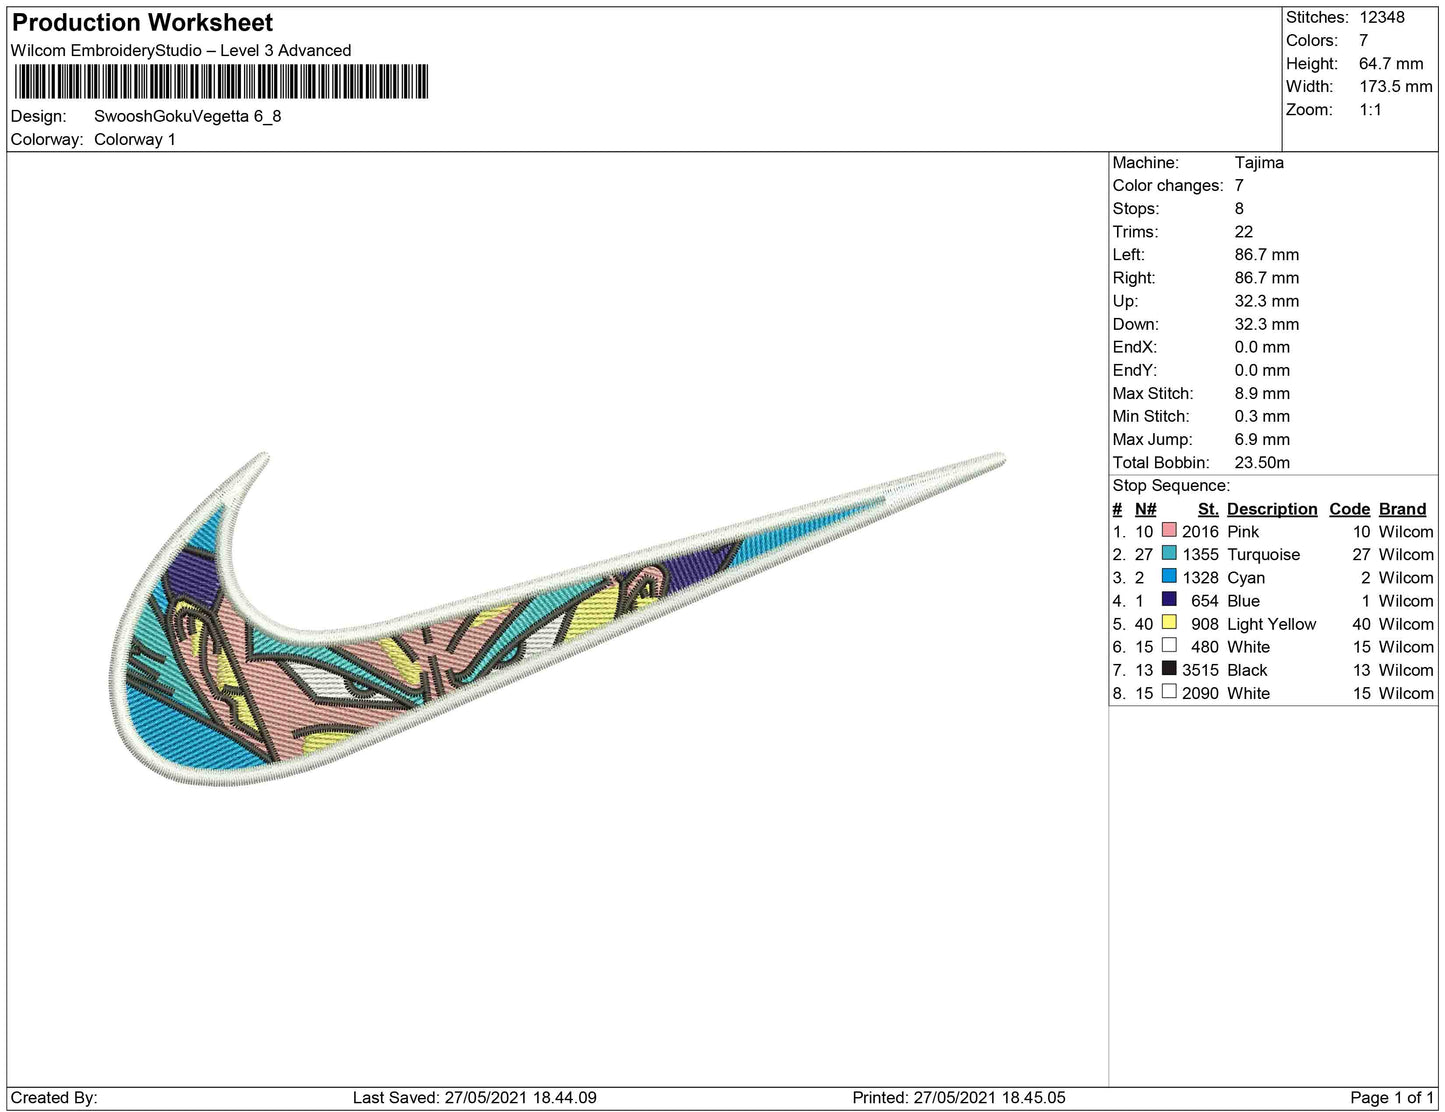Click the "Description" column header

tap(1272, 509)
